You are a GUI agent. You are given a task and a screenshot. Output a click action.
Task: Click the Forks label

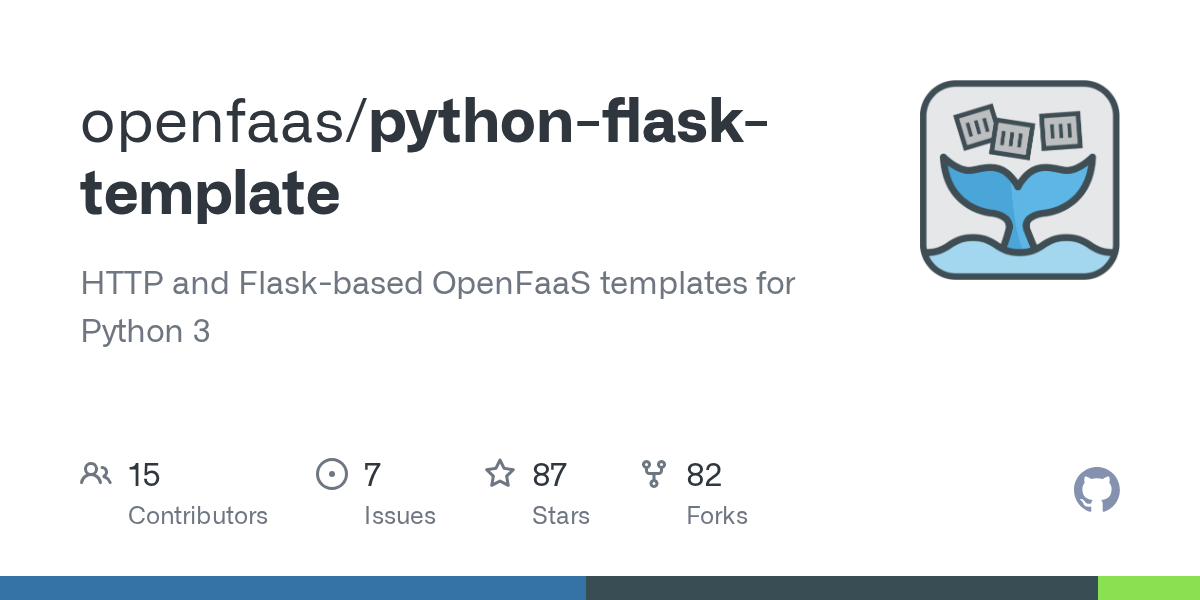coord(717,516)
